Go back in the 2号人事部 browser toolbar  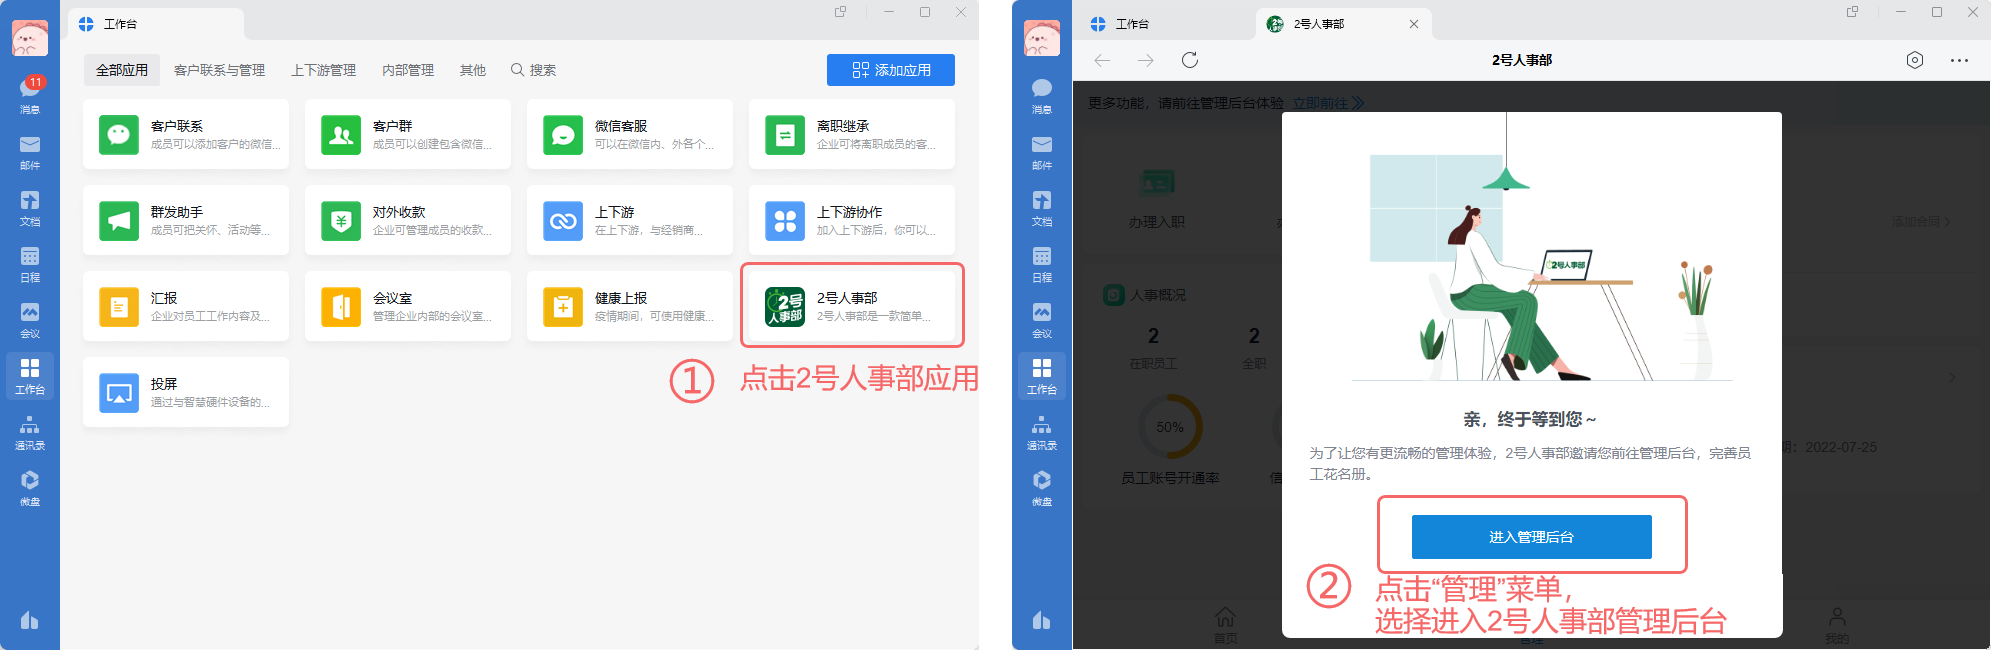(1102, 60)
